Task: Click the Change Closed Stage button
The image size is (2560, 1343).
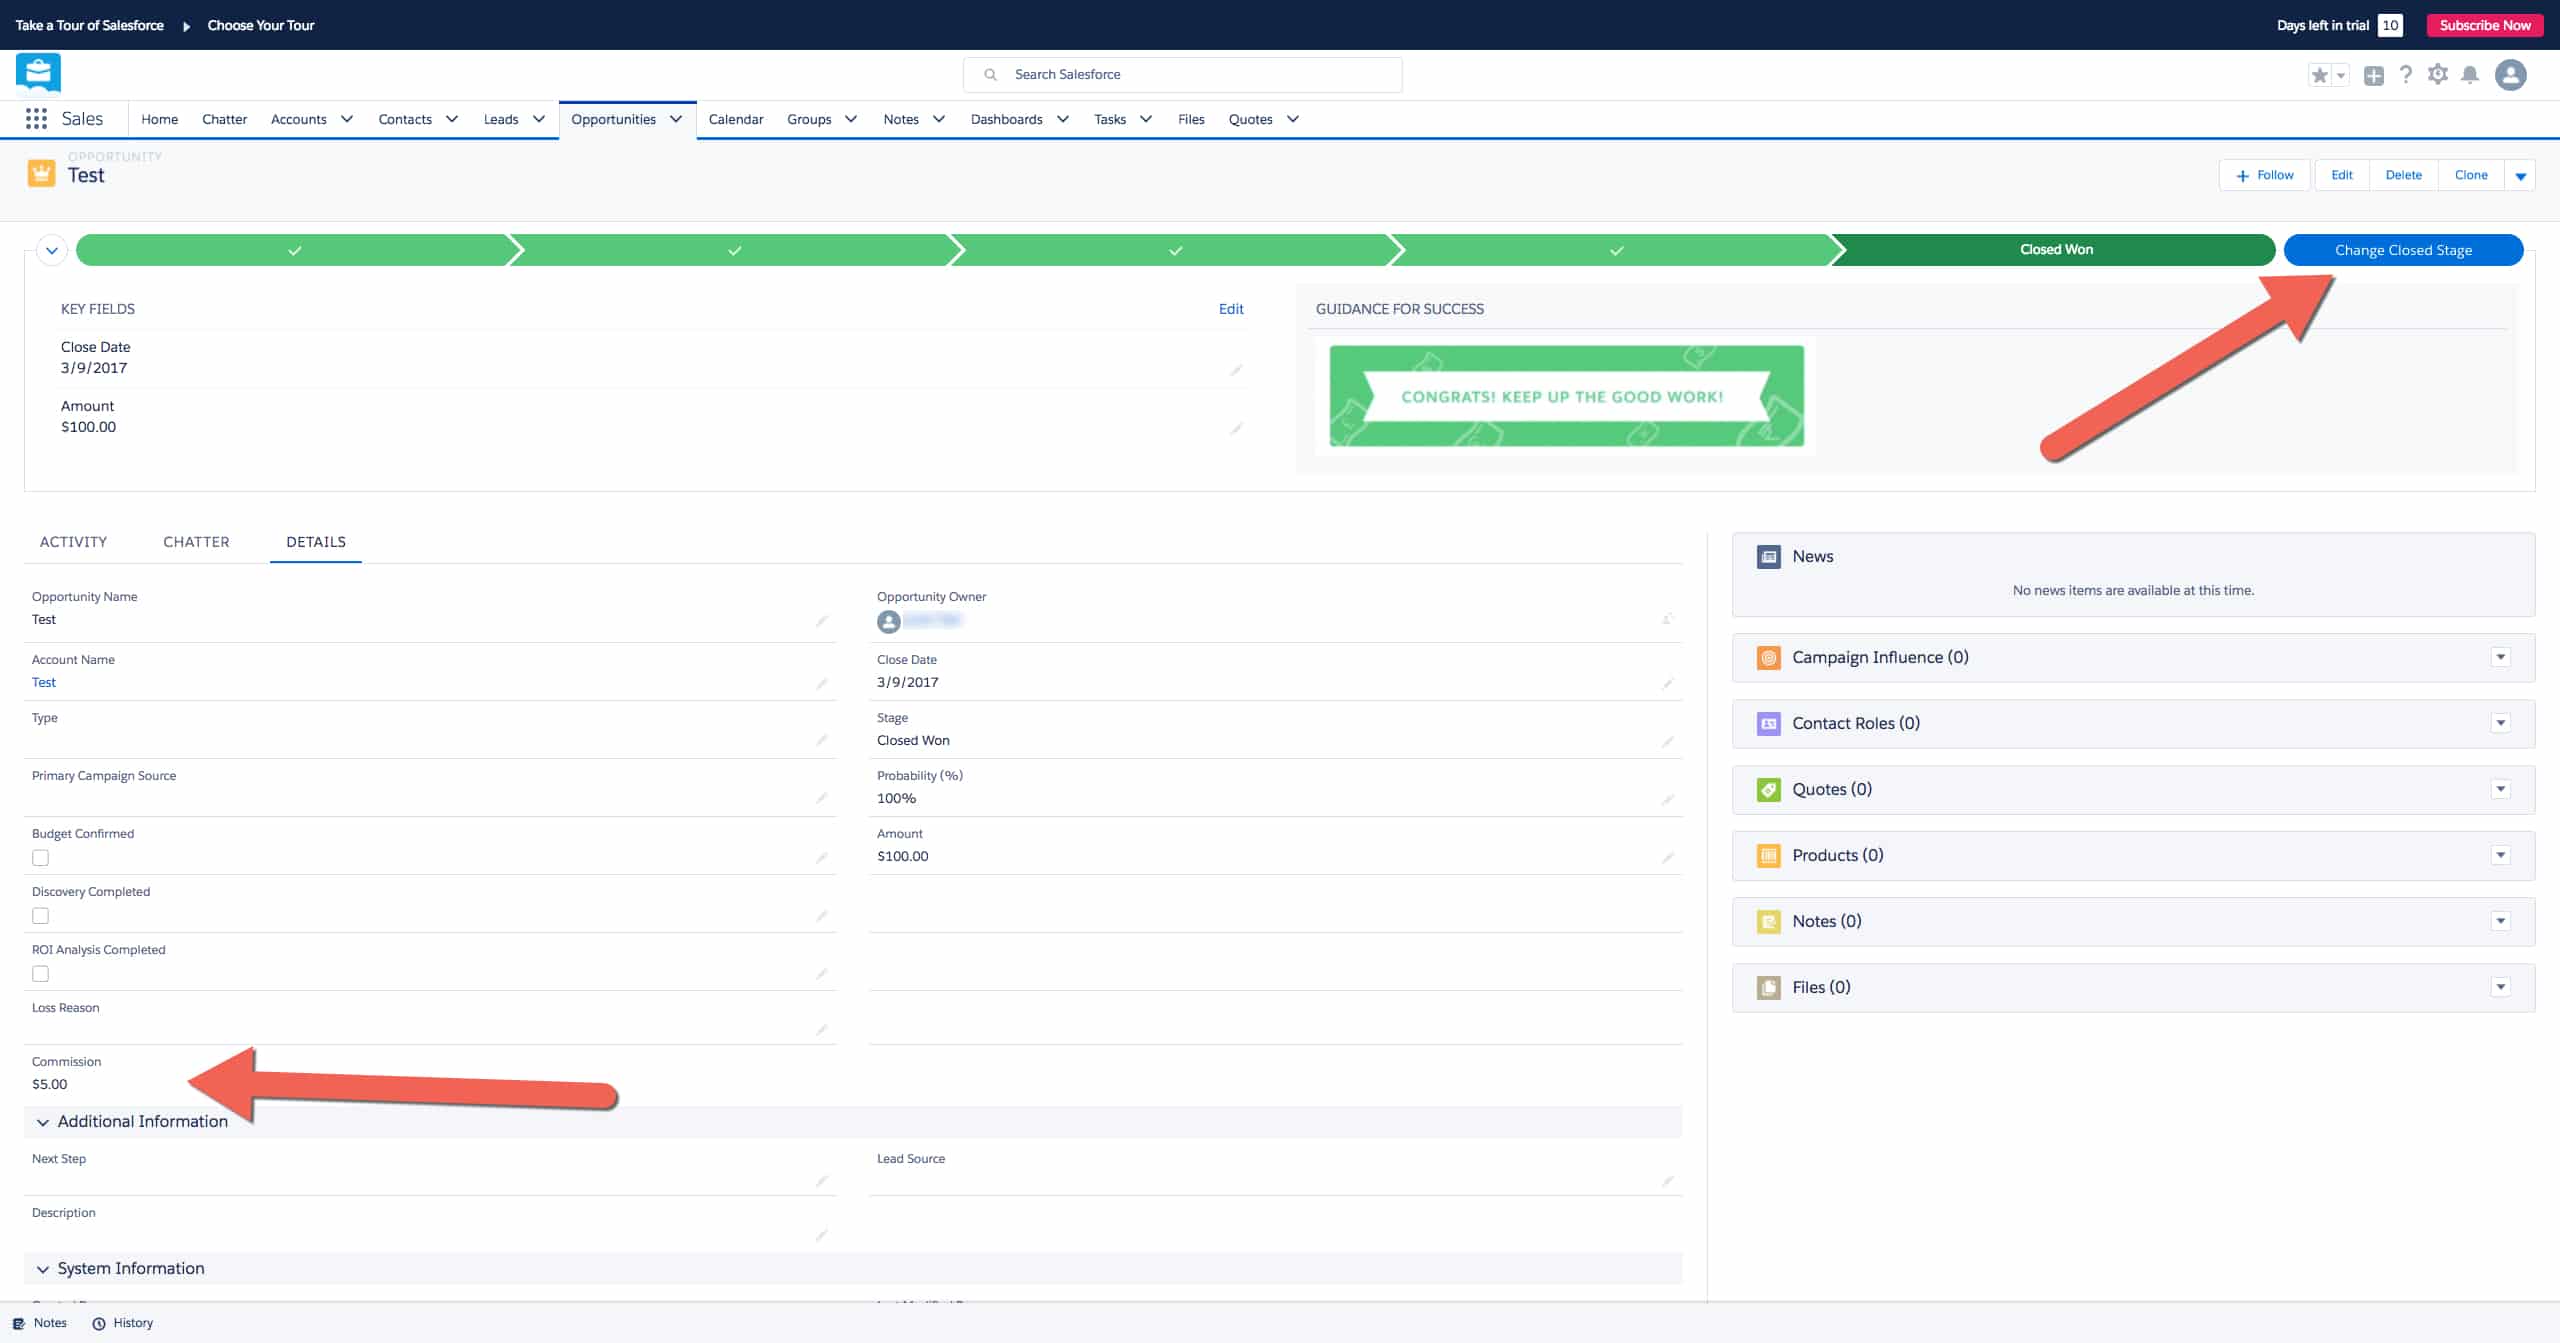Action: (x=2402, y=250)
